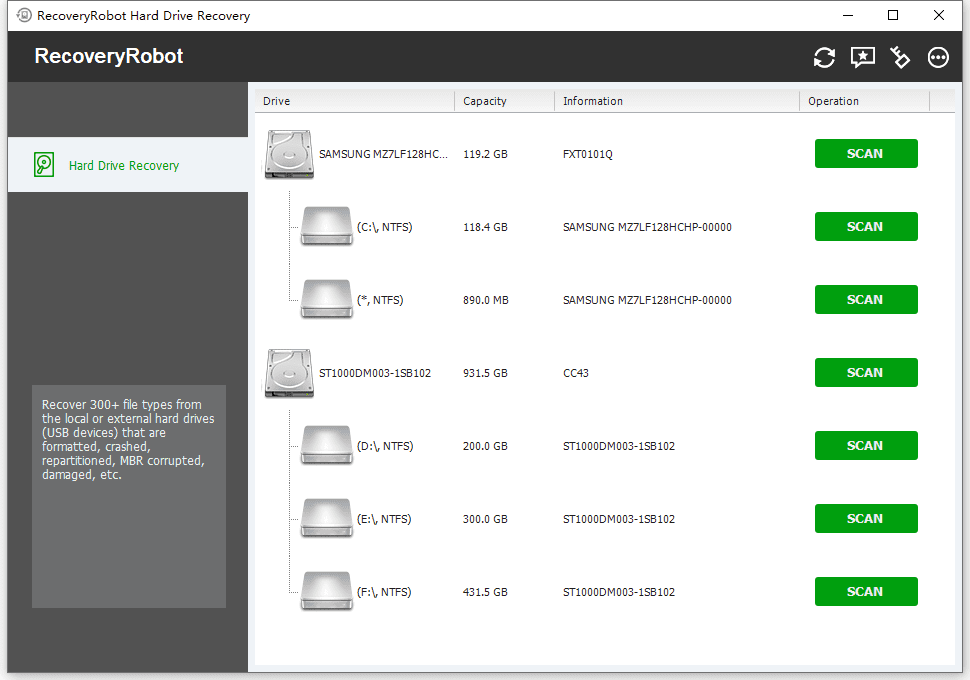Scan the Samsung FXT0101Q disk
This screenshot has width=970, height=680.
pos(865,154)
